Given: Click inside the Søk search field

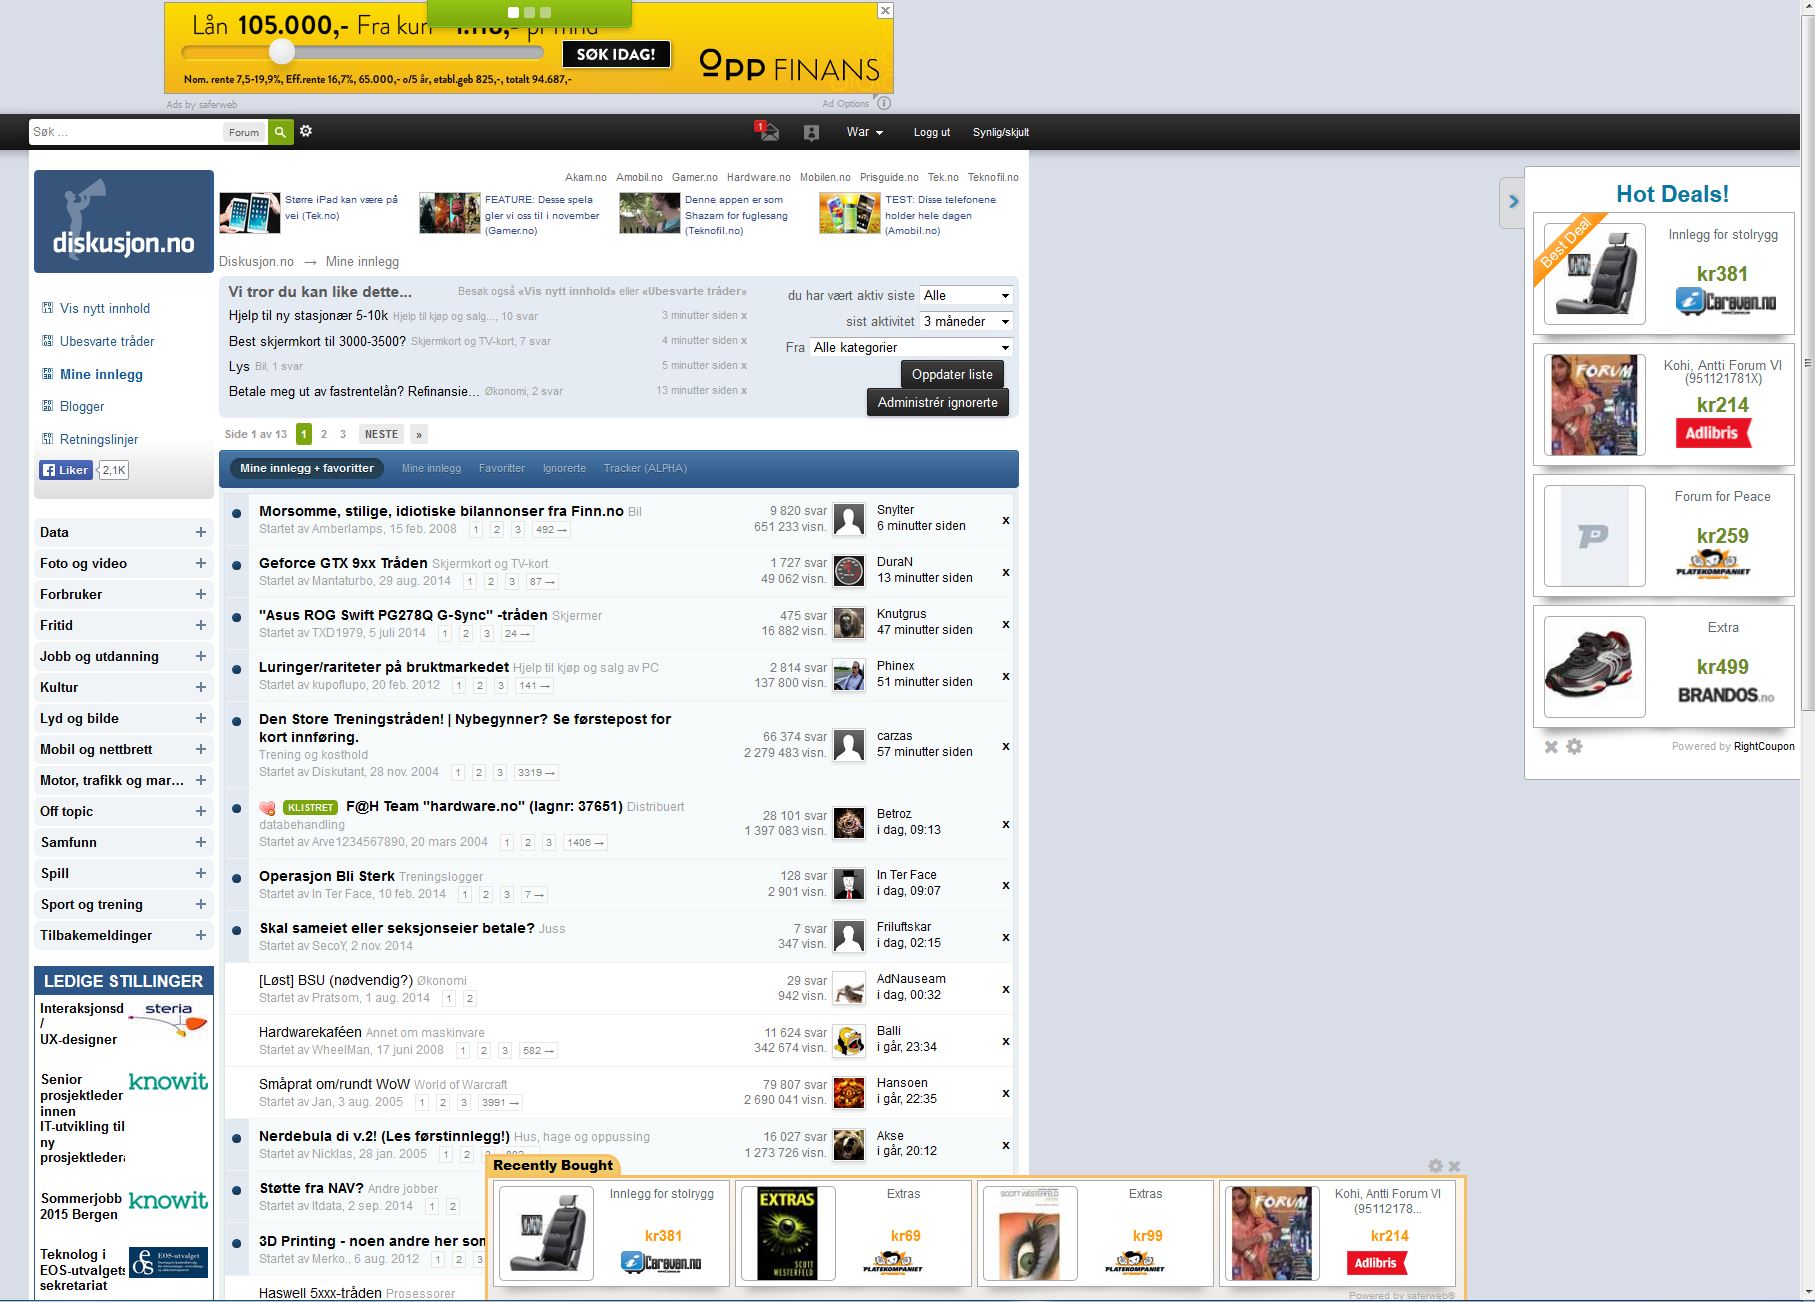Looking at the screenshot, I should pos(126,132).
